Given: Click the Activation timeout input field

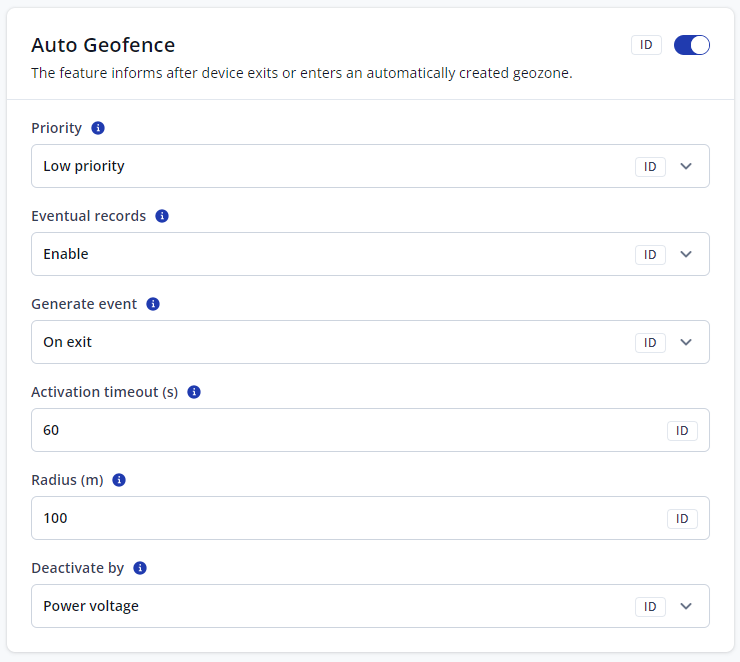Looking at the screenshot, I should point(340,430).
